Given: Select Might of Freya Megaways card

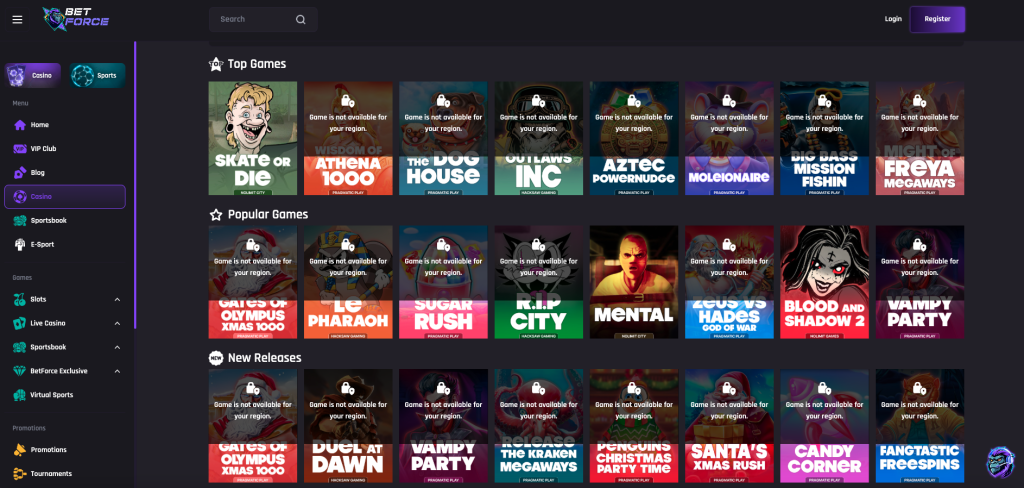Looking at the screenshot, I should pyautogui.click(x=920, y=138).
